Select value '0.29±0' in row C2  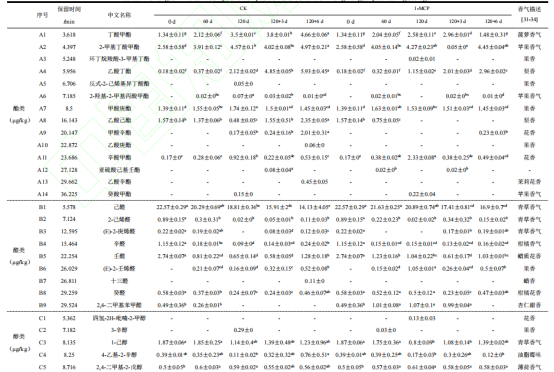point(243,330)
